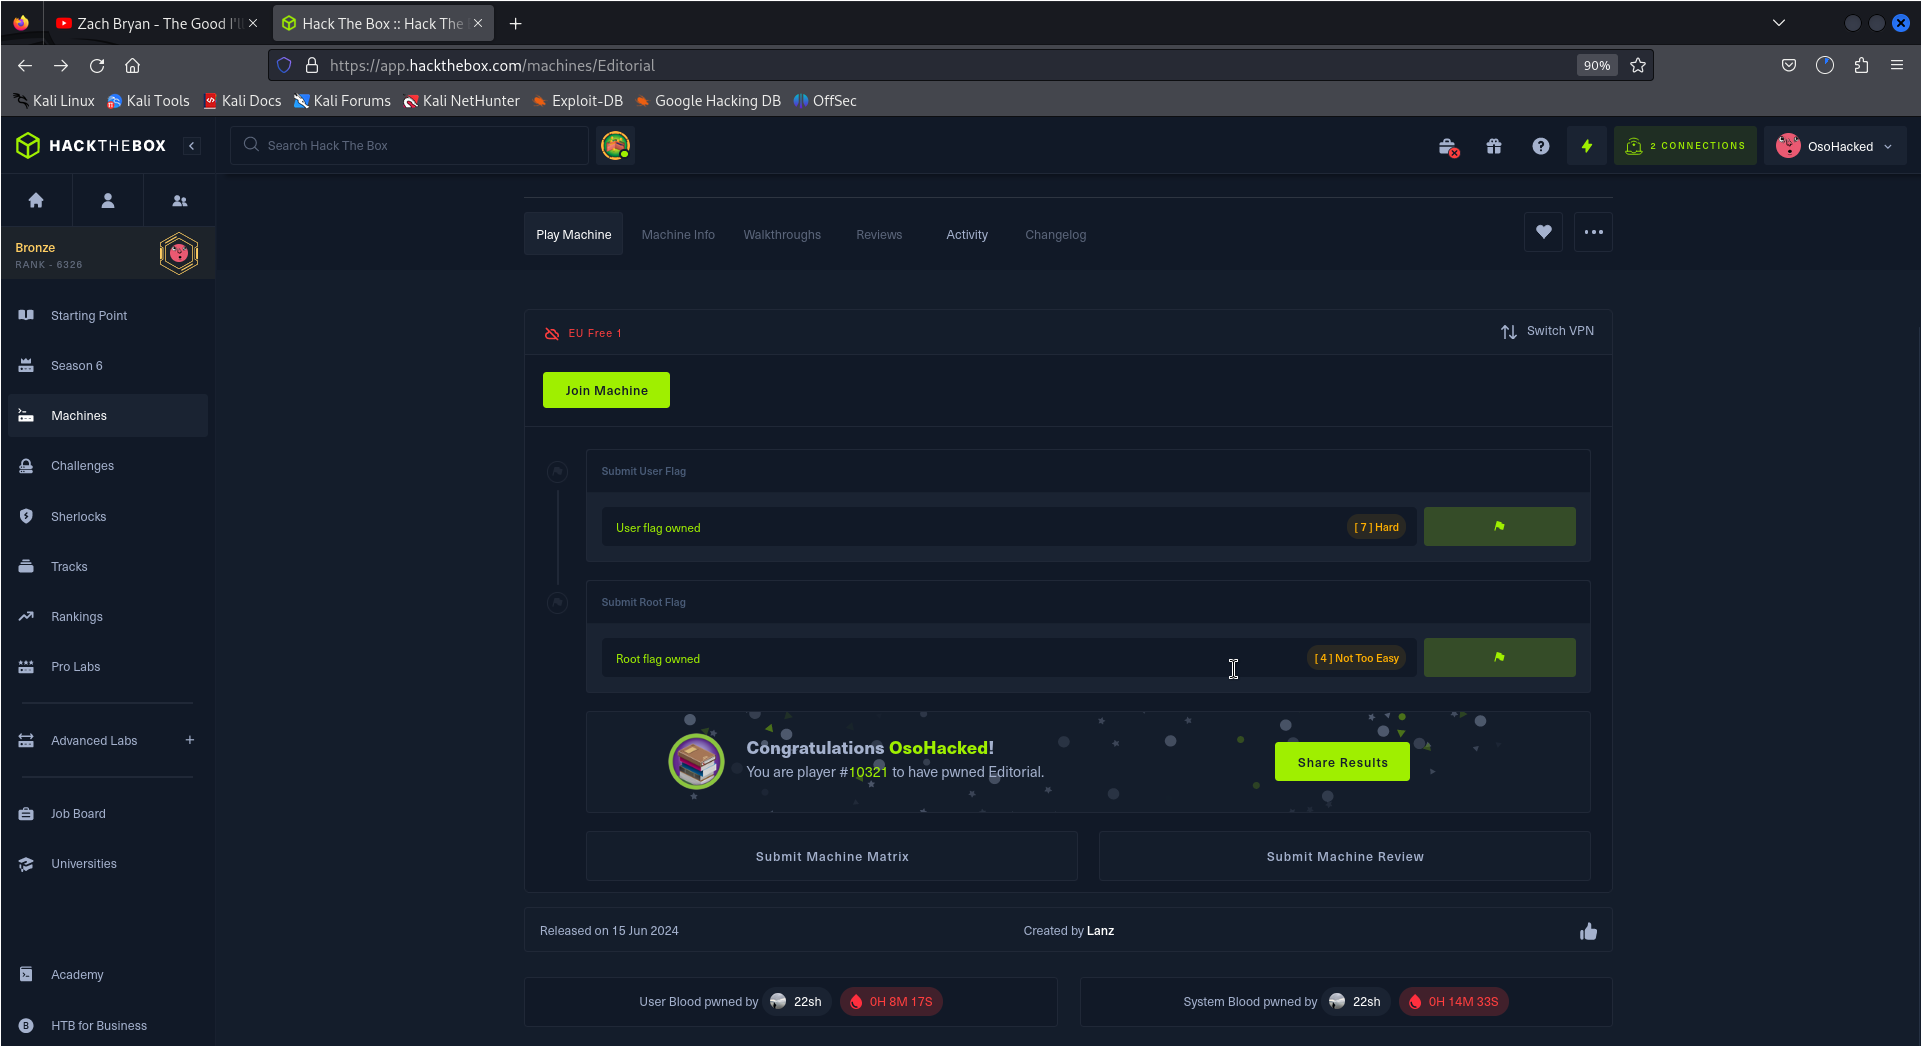Open 22sh profile in System Blood
The width and height of the screenshot is (1922, 1047).
click(x=1355, y=1002)
